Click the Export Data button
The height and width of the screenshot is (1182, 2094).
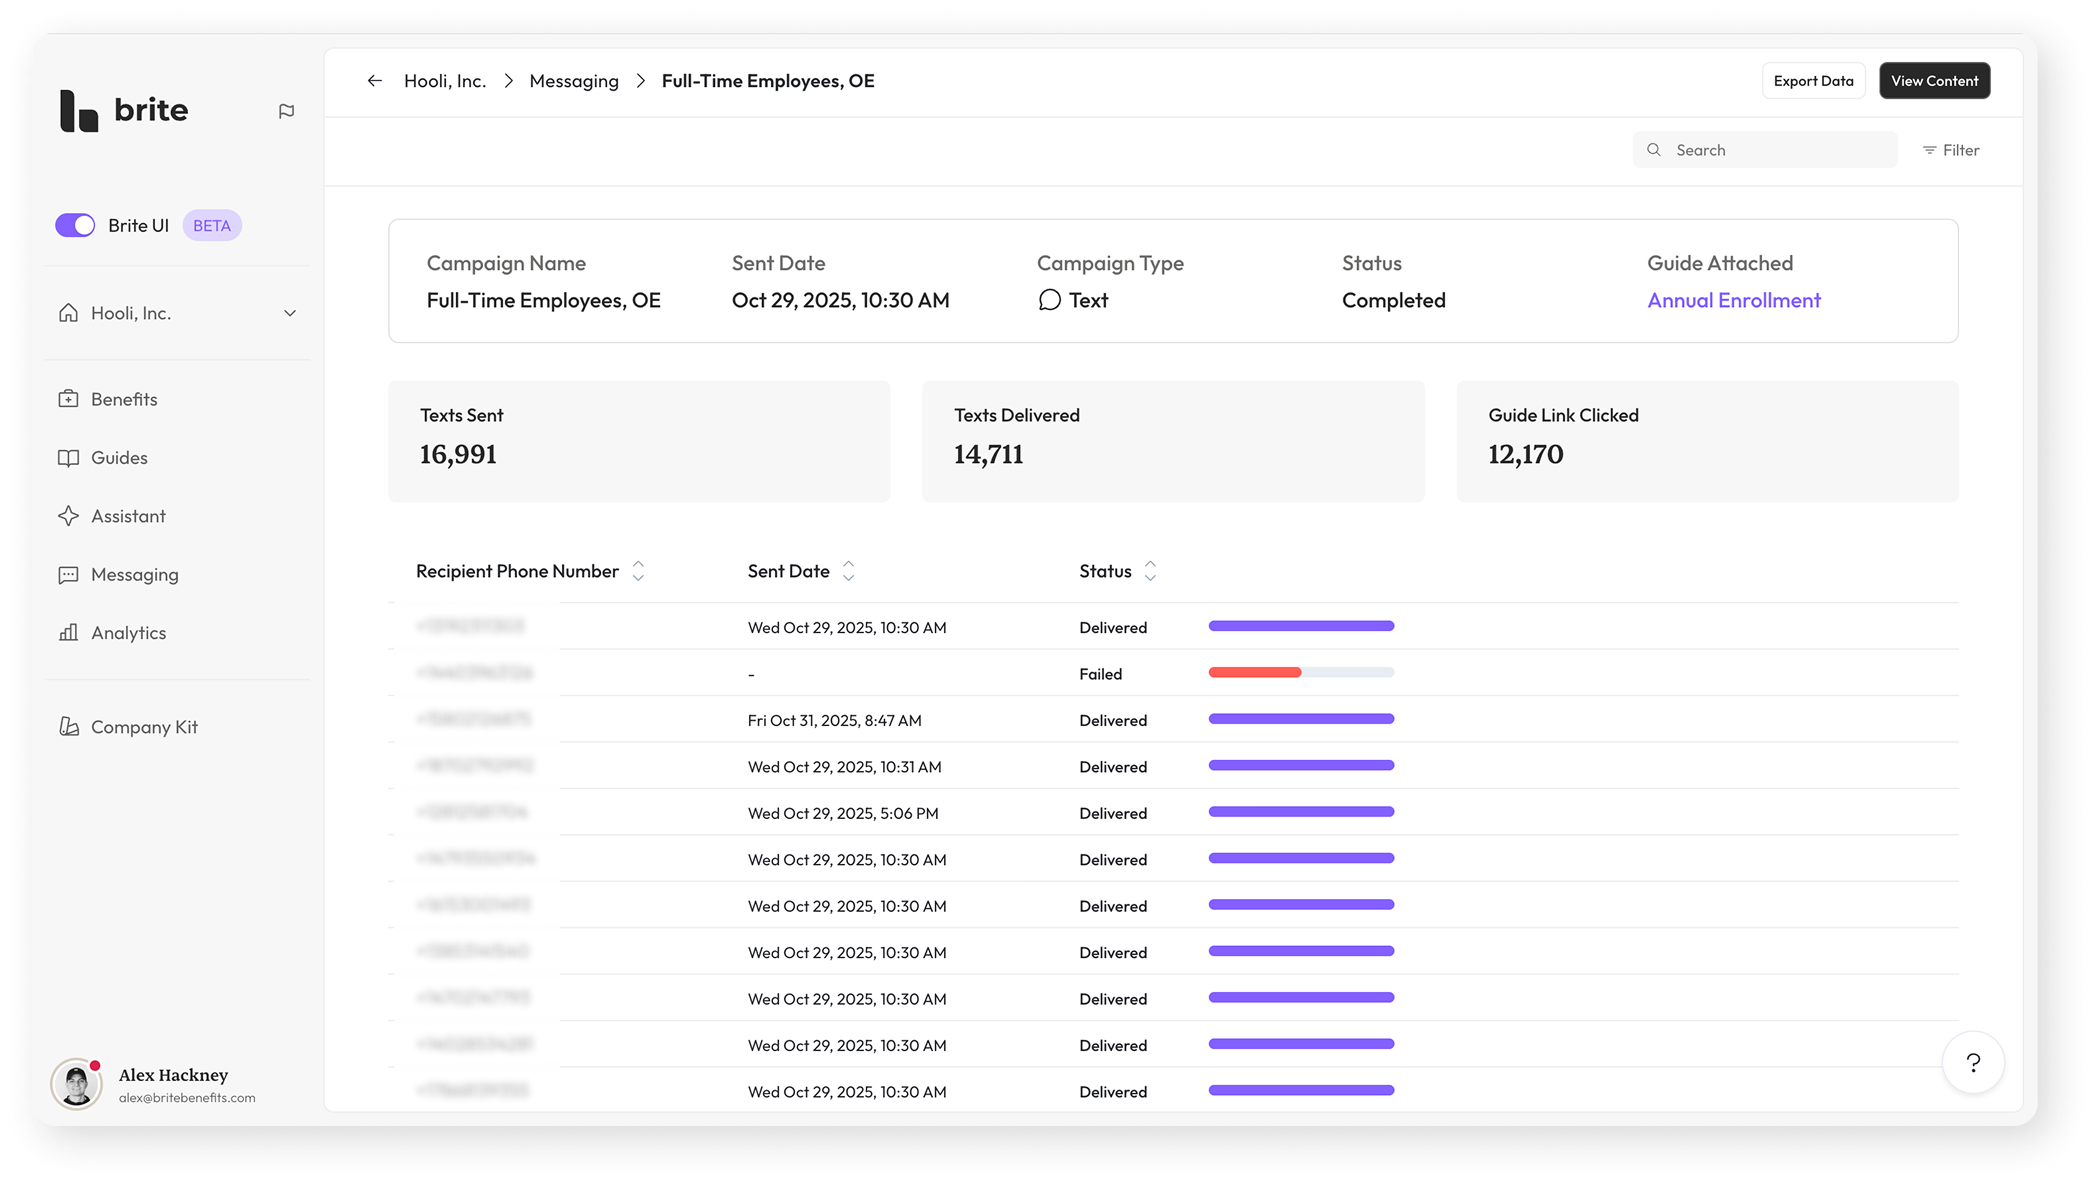[1813, 81]
